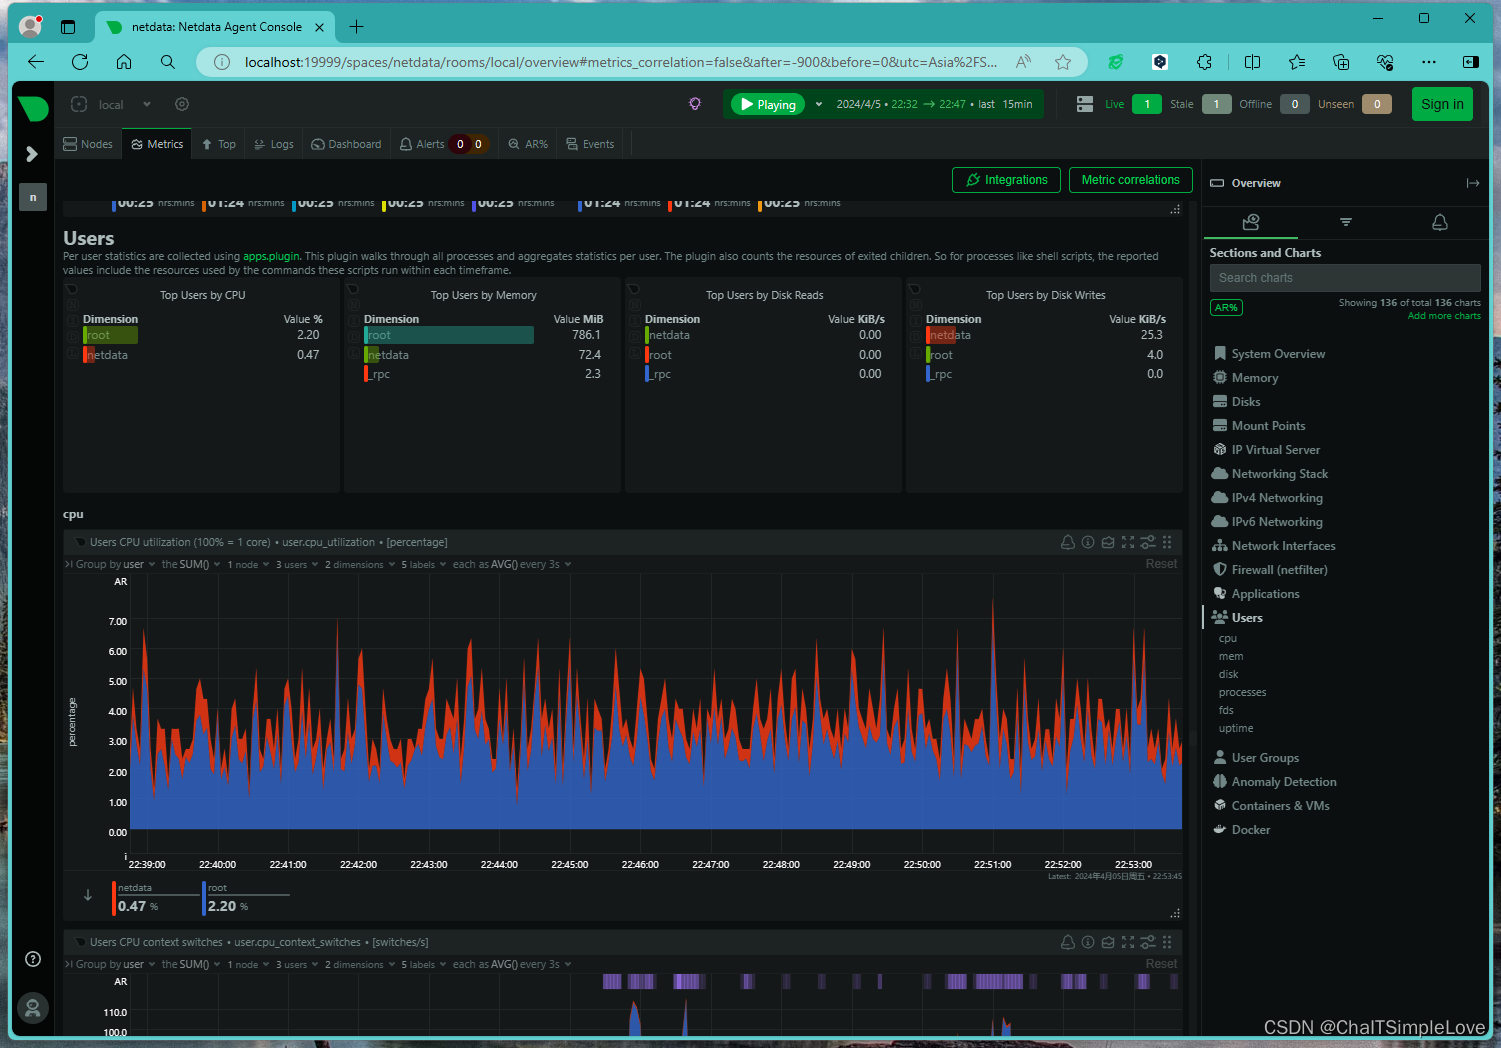Click the Netdata logo in the sidebar

point(33,108)
